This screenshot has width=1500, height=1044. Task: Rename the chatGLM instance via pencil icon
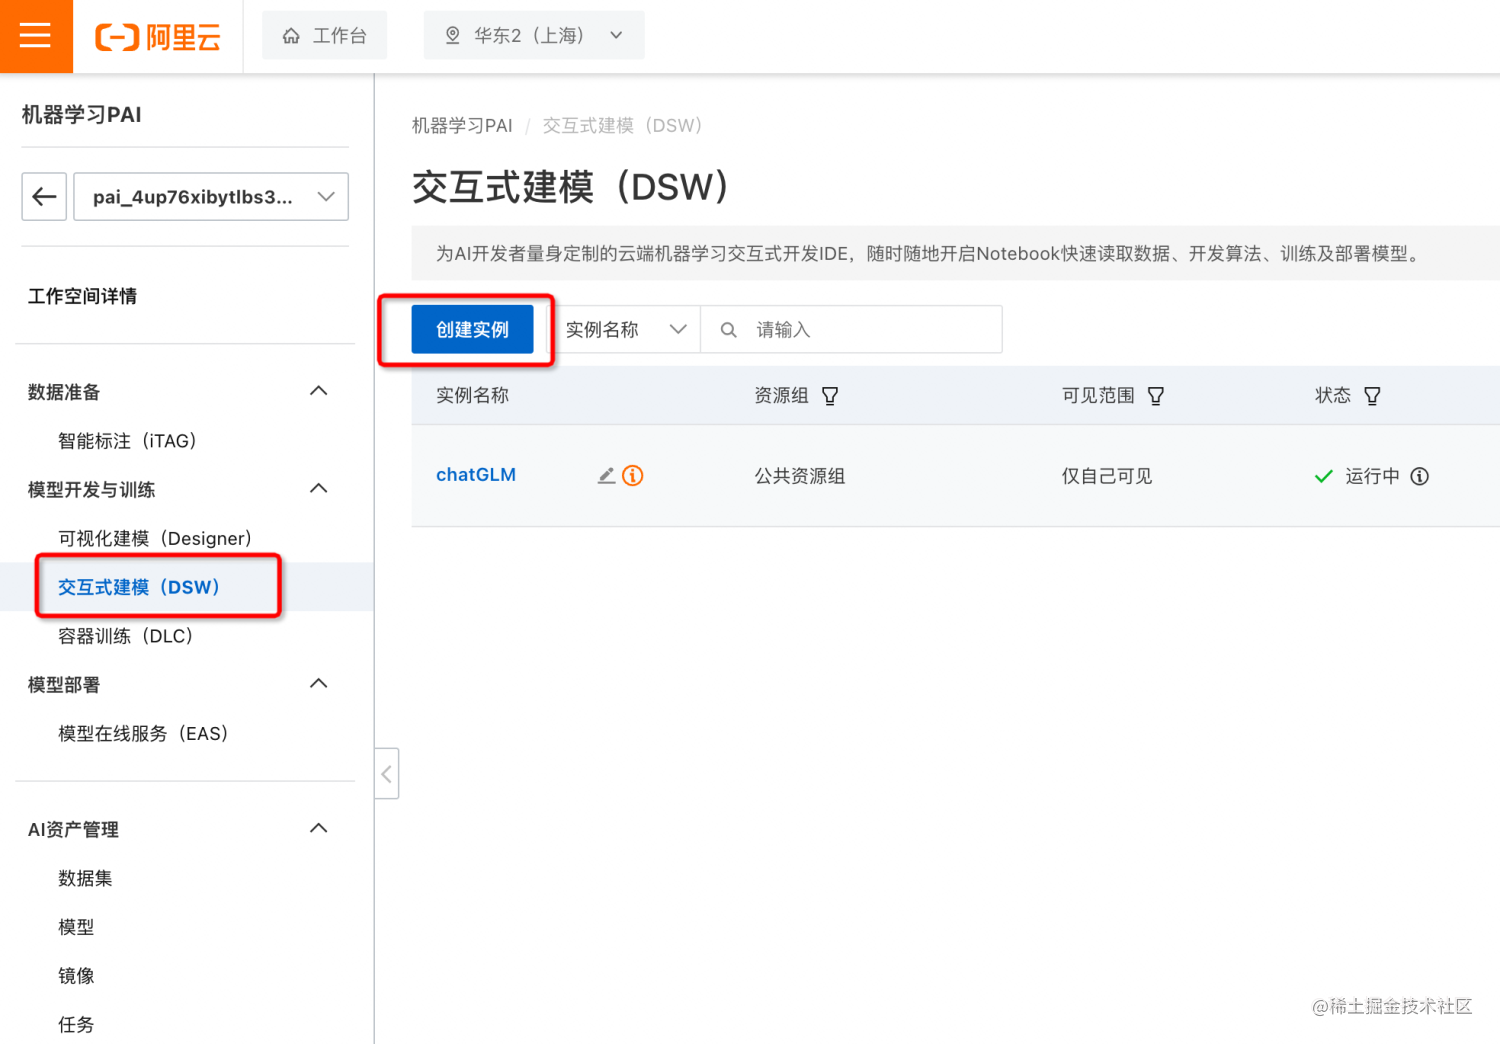(604, 475)
